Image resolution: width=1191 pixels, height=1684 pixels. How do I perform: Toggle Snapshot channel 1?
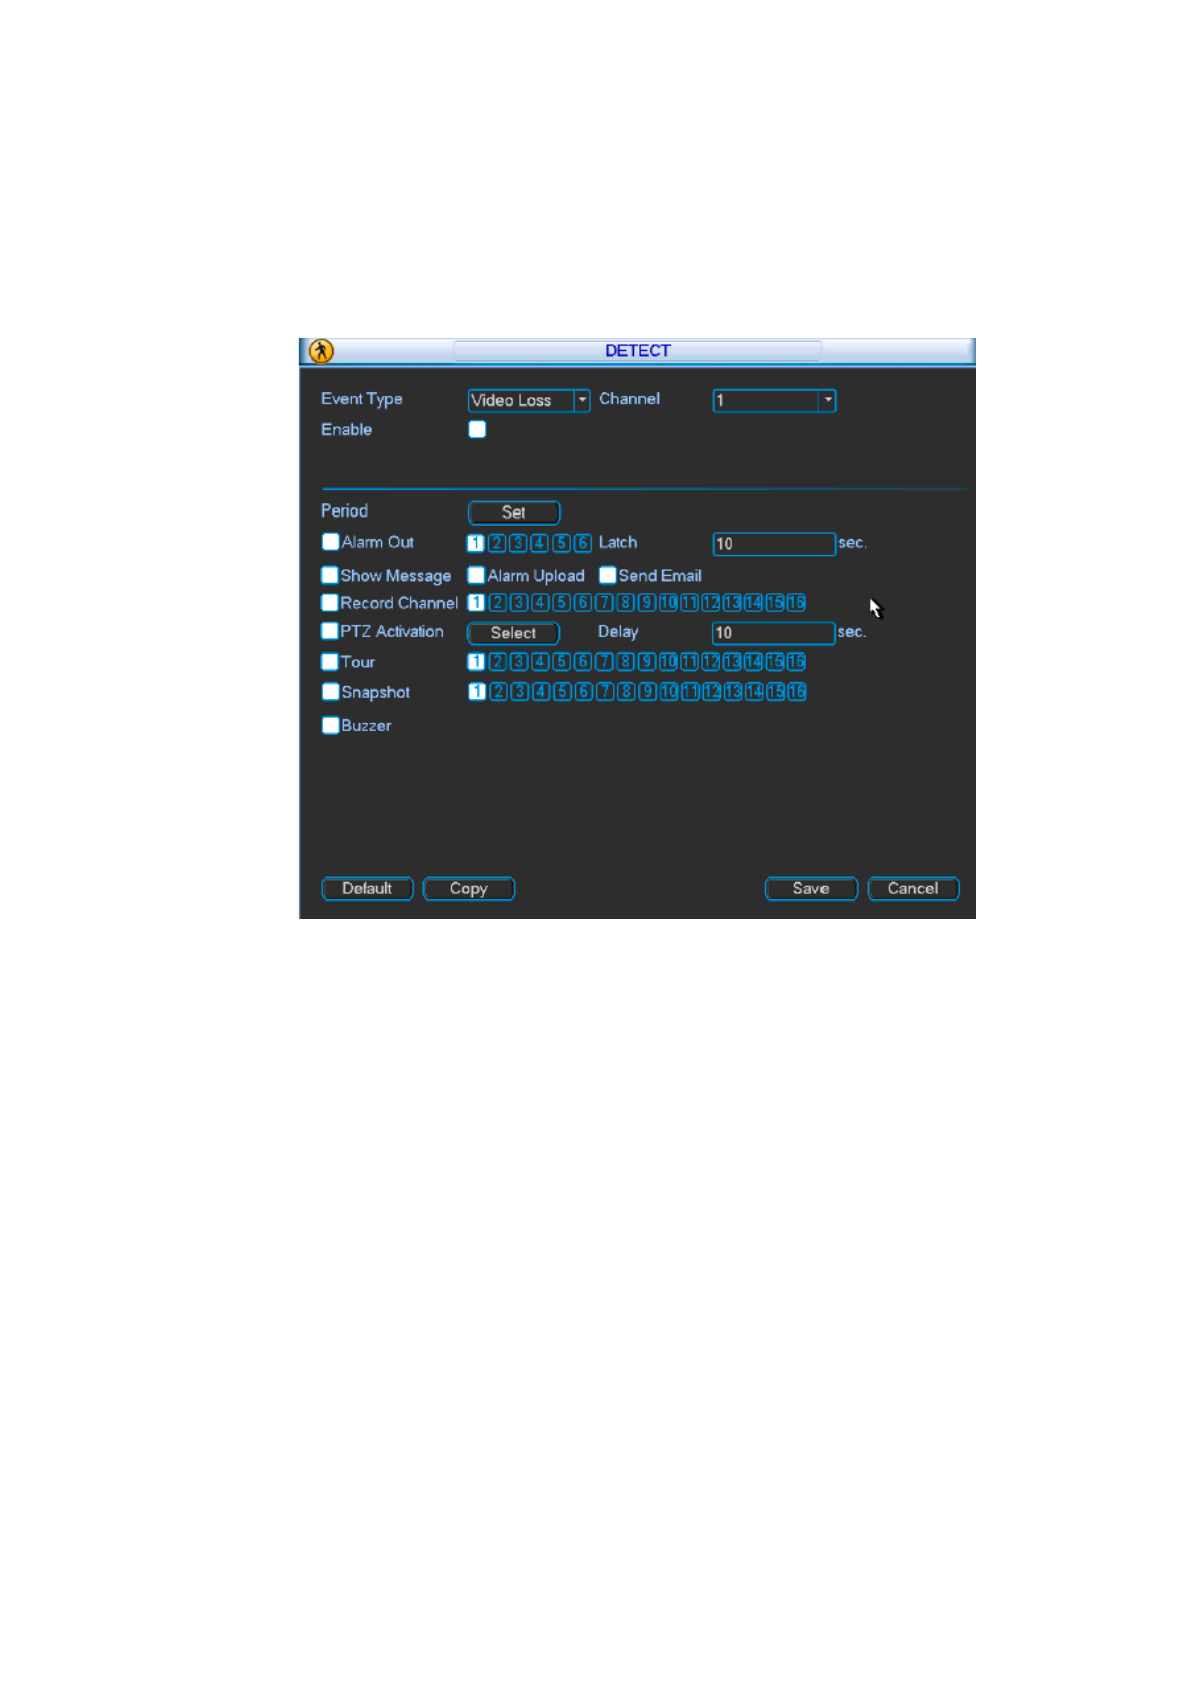(x=477, y=691)
